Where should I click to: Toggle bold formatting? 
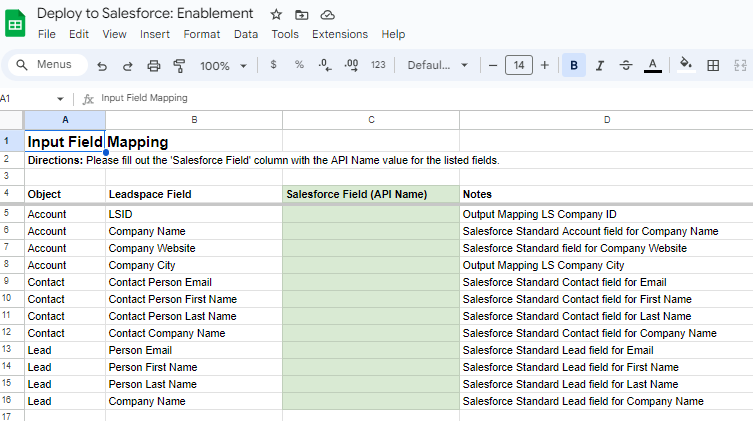(574, 65)
